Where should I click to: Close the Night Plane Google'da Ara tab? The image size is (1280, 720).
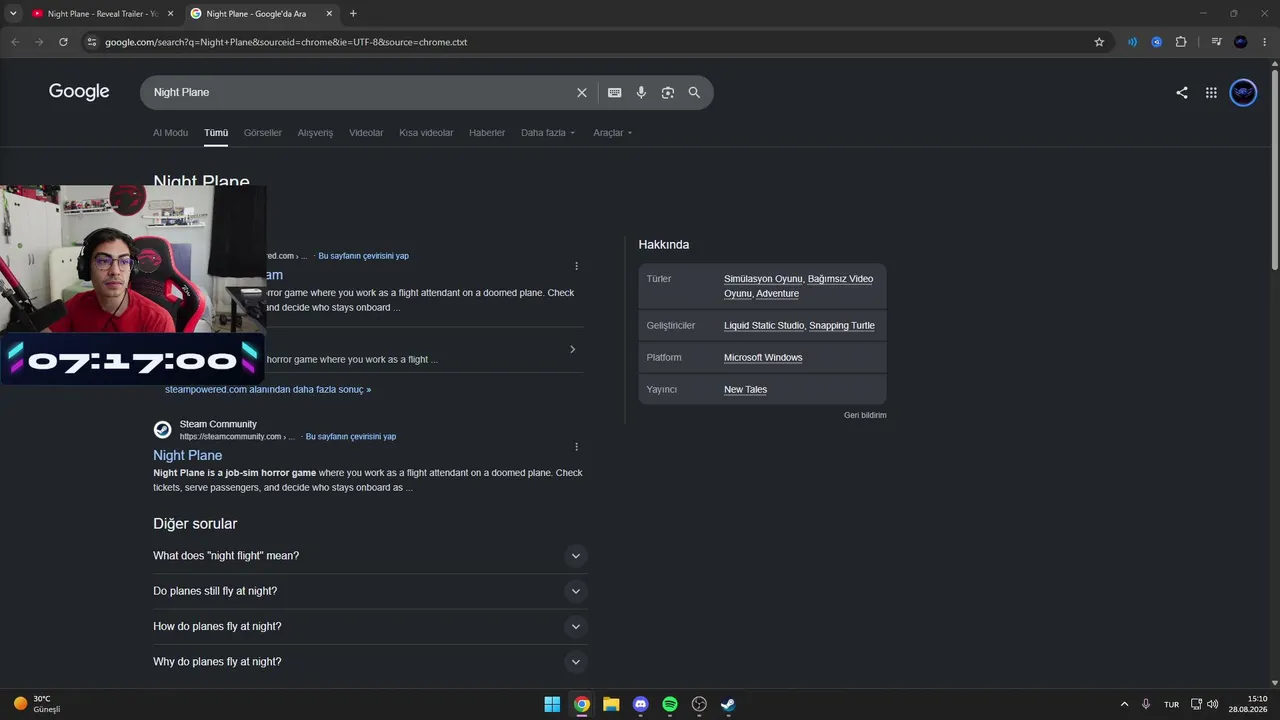[328, 13]
